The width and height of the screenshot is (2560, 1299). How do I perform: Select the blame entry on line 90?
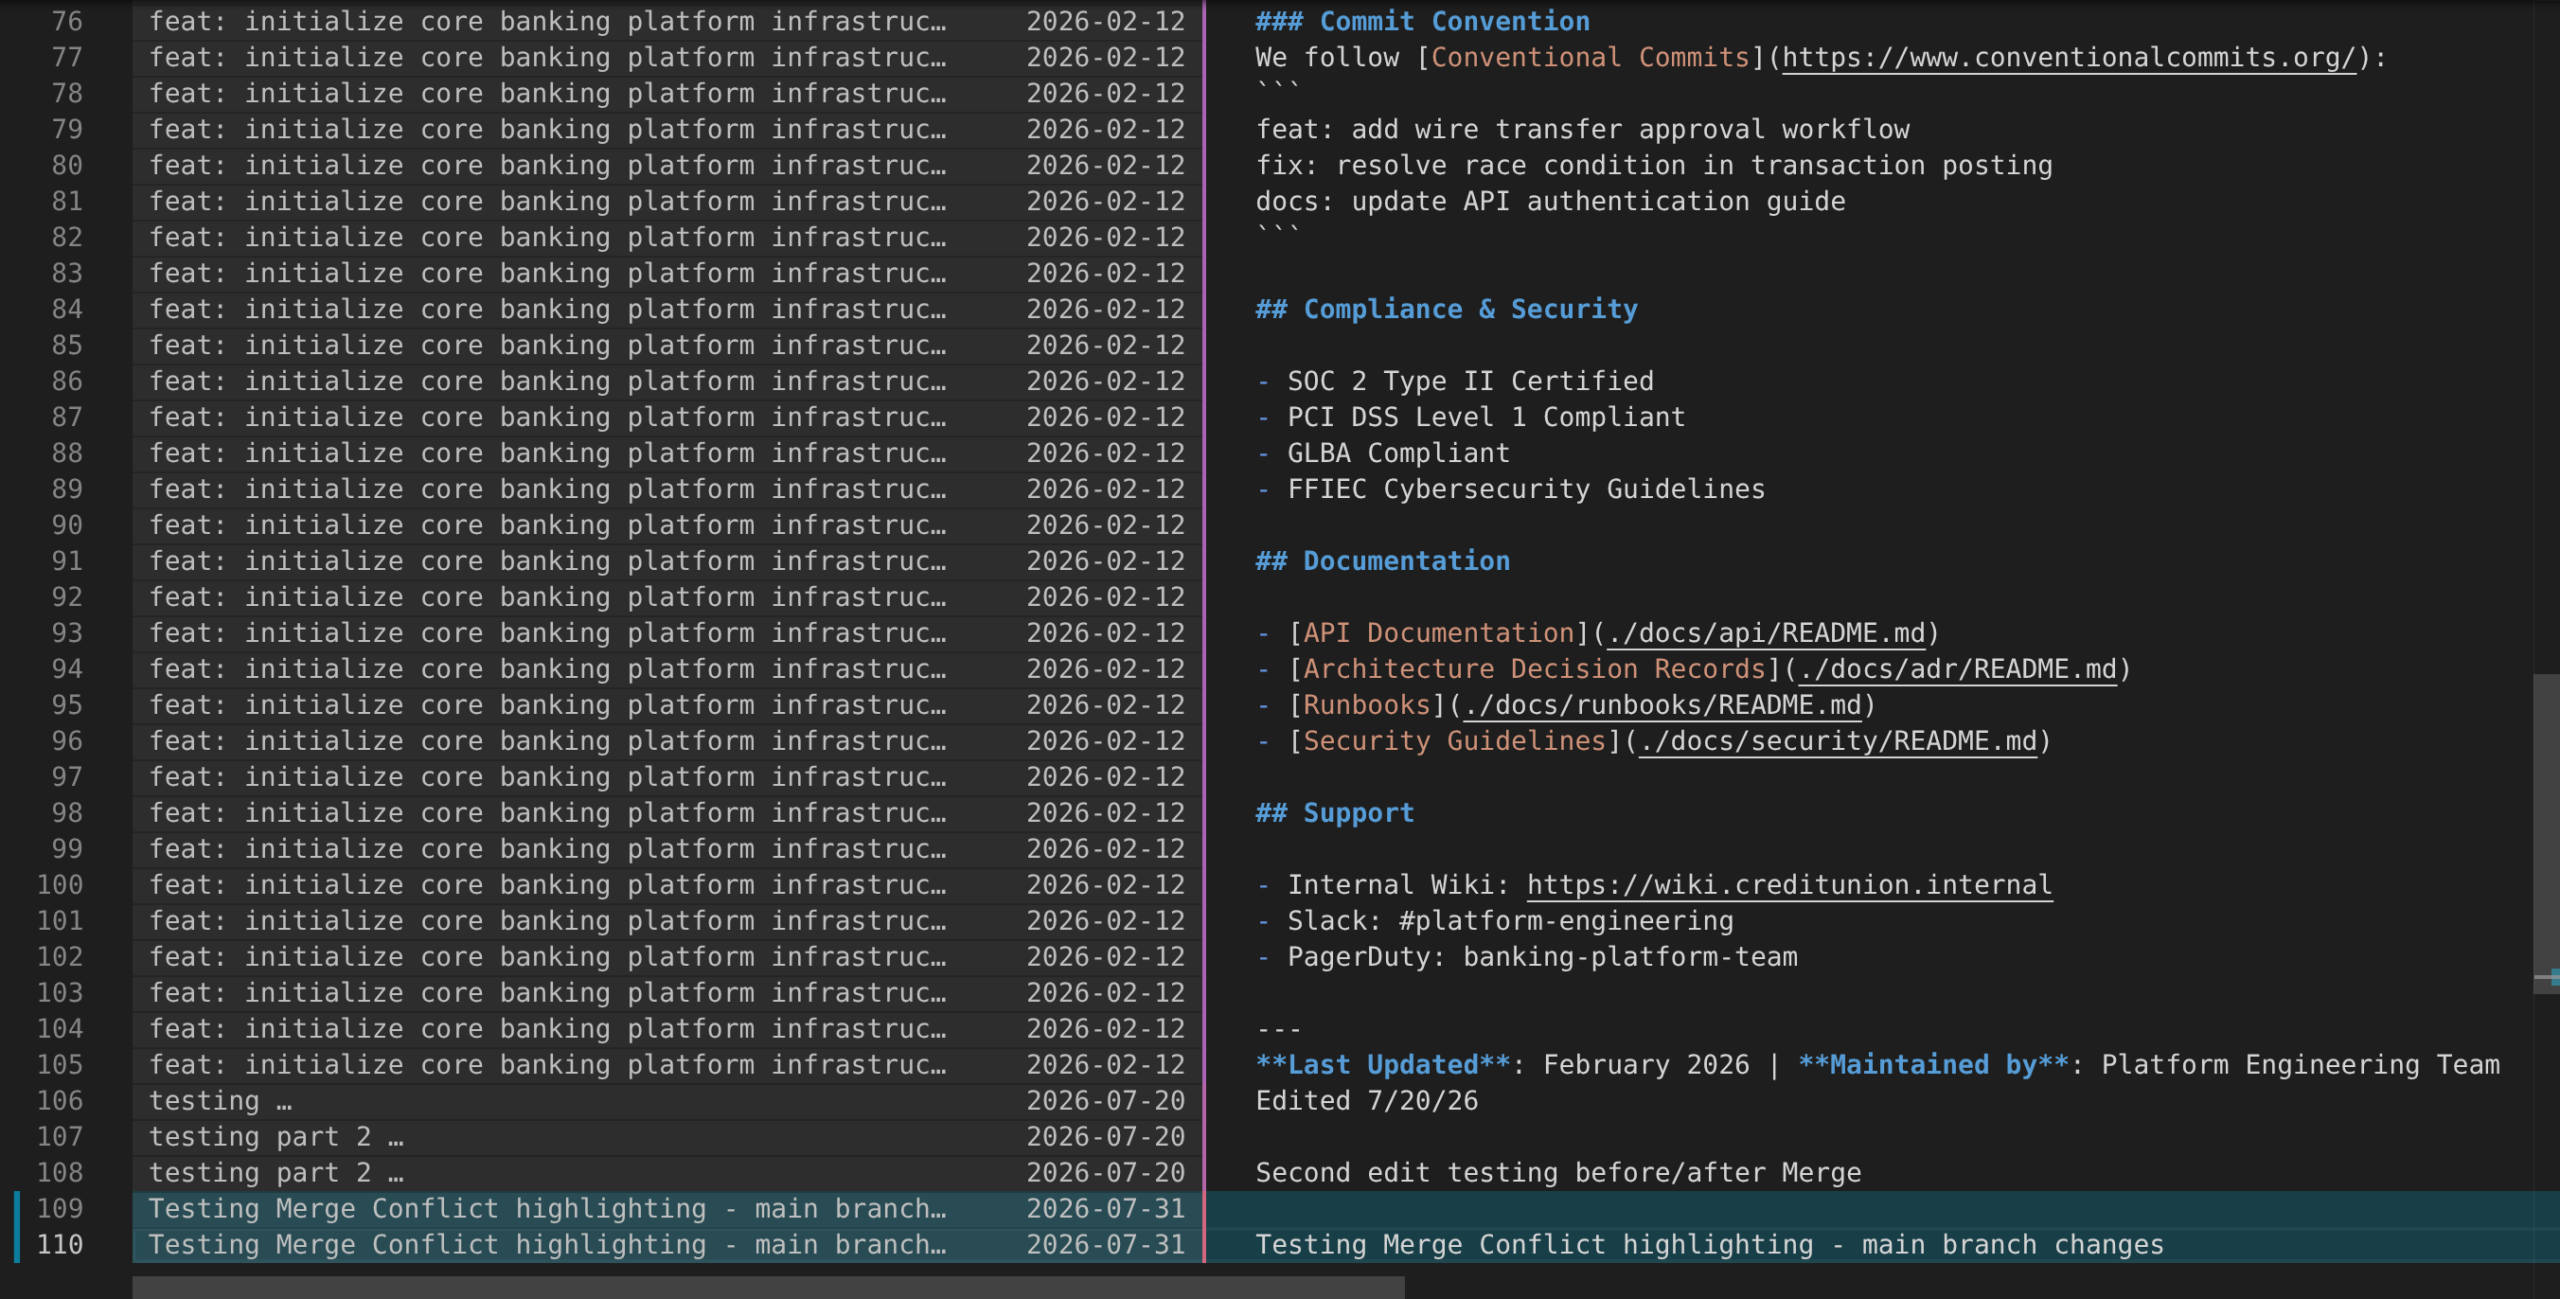coord(667,526)
